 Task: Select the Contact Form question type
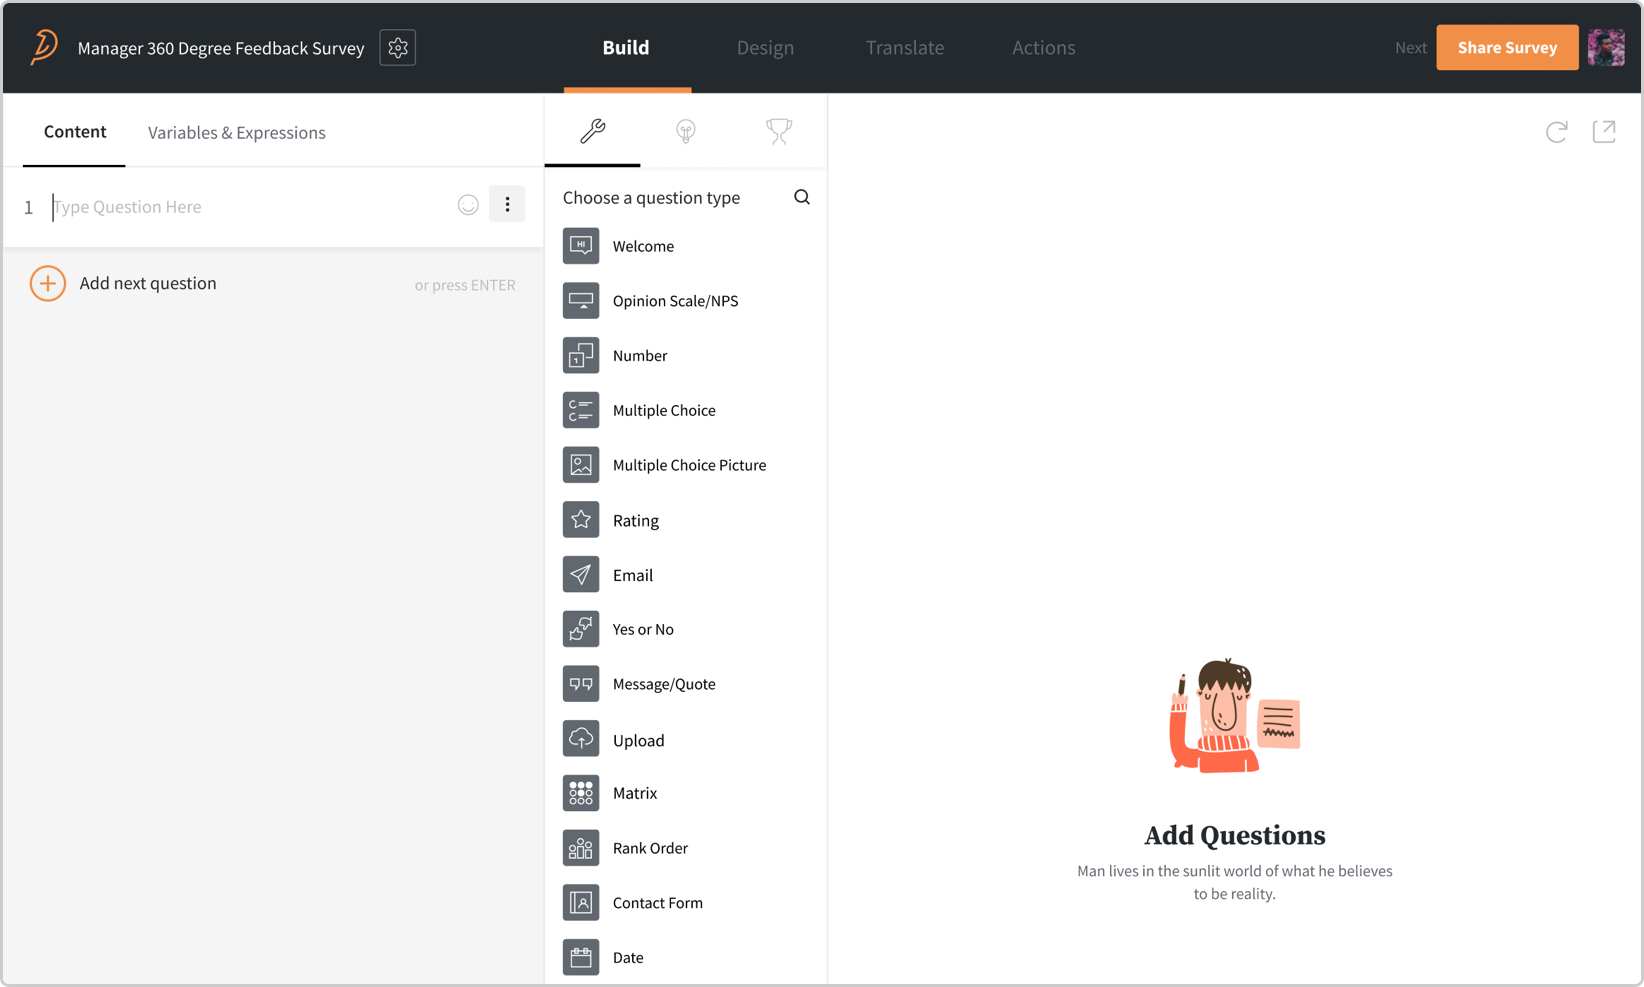[657, 902]
